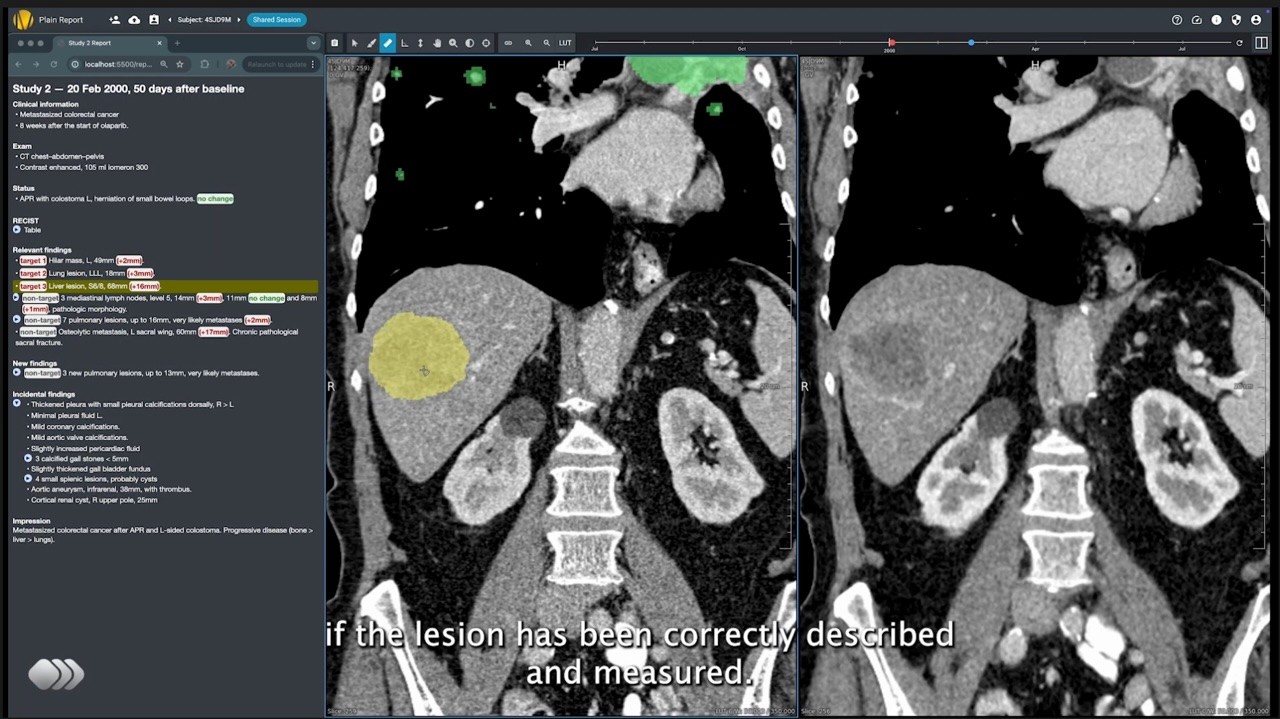Select the arrow pointer tool

point(354,43)
